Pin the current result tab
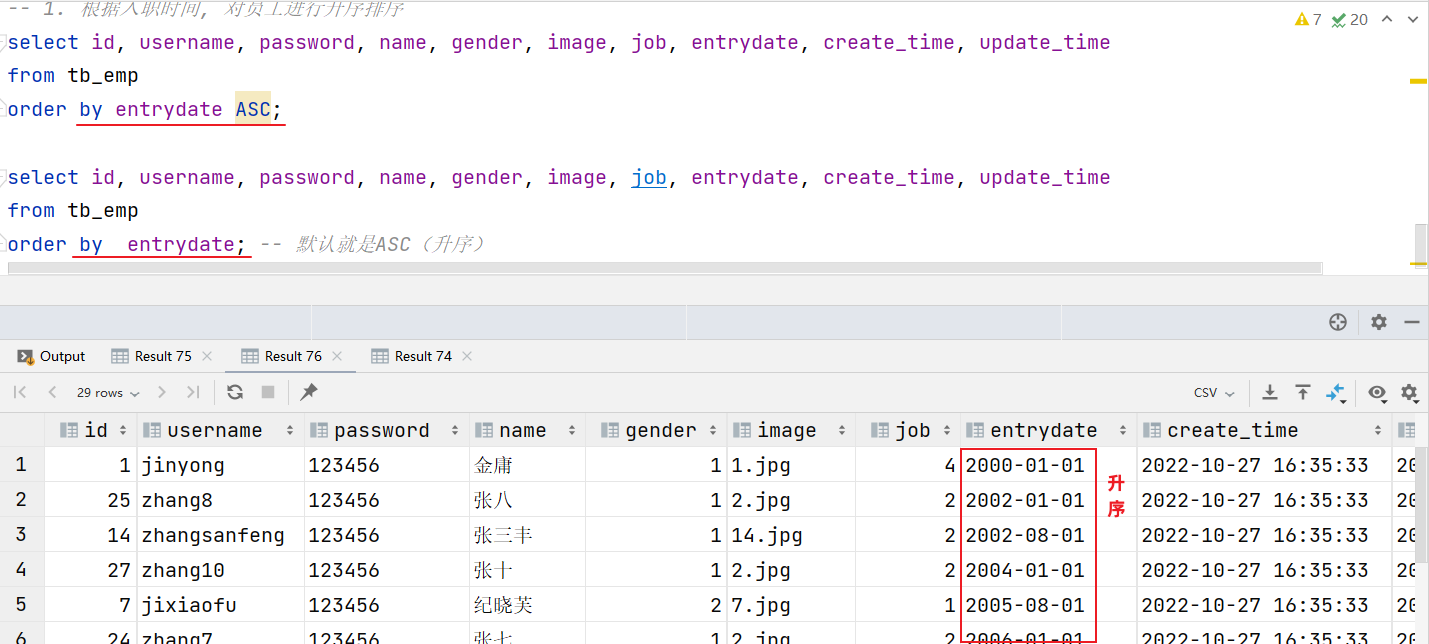The width and height of the screenshot is (1429, 644). pos(309,392)
